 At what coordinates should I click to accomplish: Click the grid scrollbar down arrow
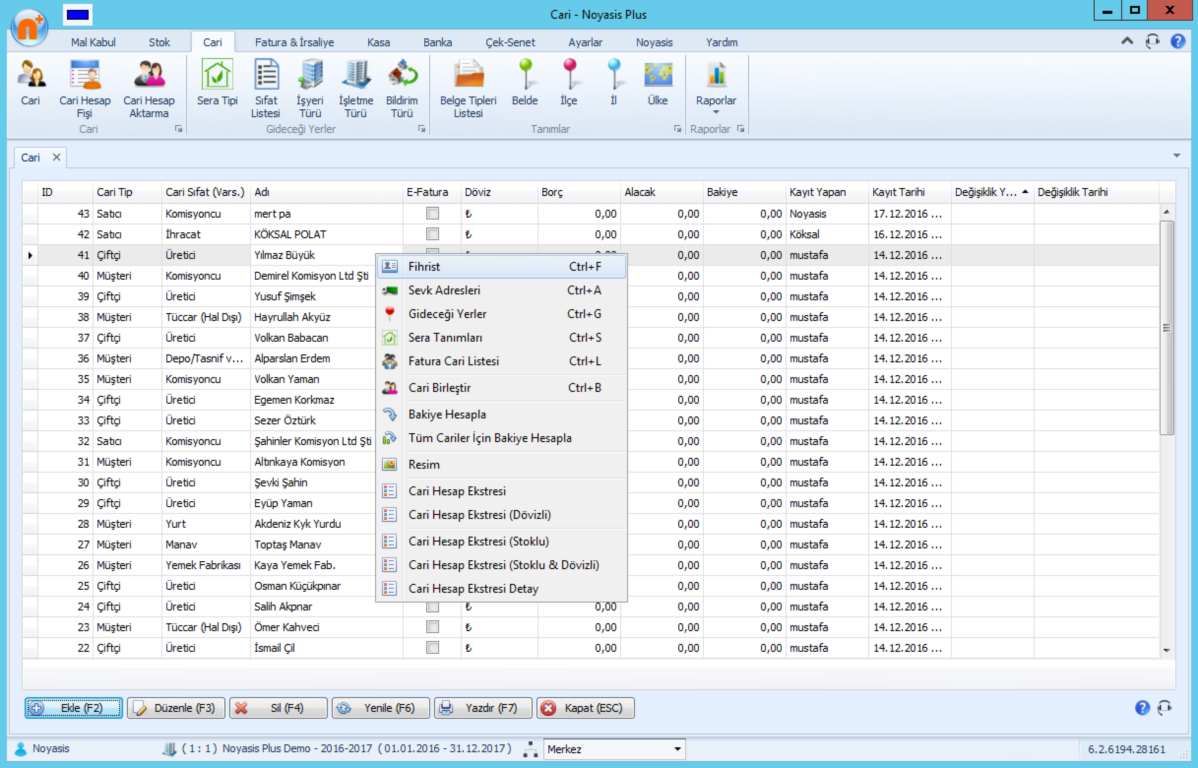tap(1166, 650)
